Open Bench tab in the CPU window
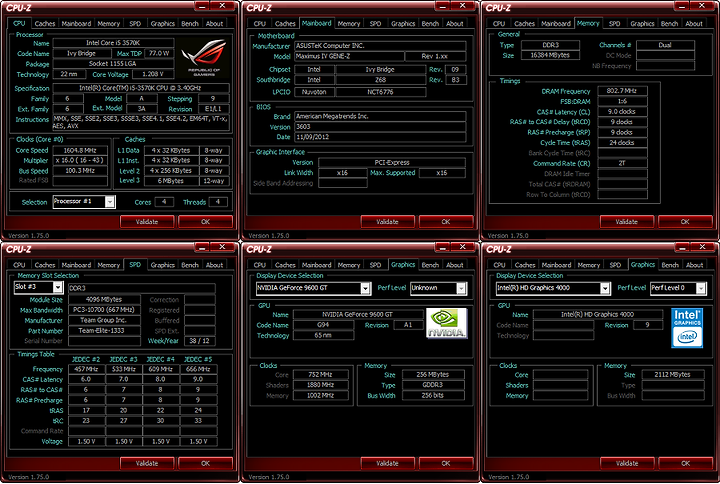The height and width of the screenshot is (484, 720). [x=190, y=23]
